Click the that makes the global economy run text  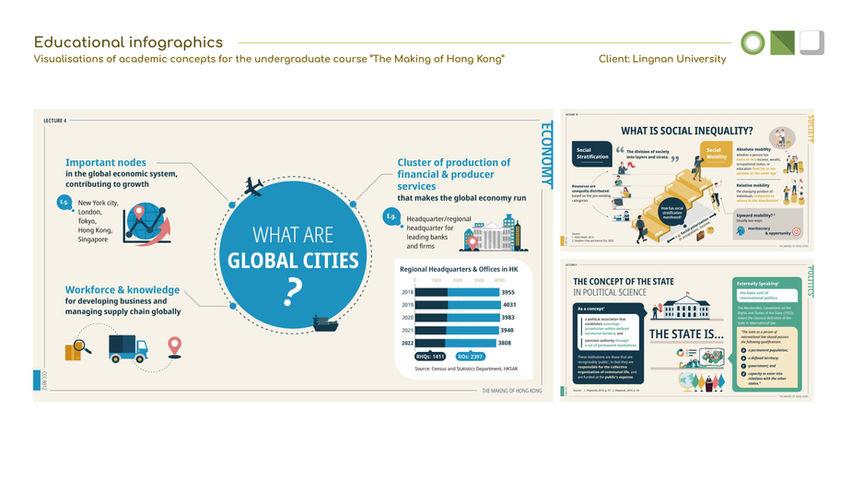[461, 198]
